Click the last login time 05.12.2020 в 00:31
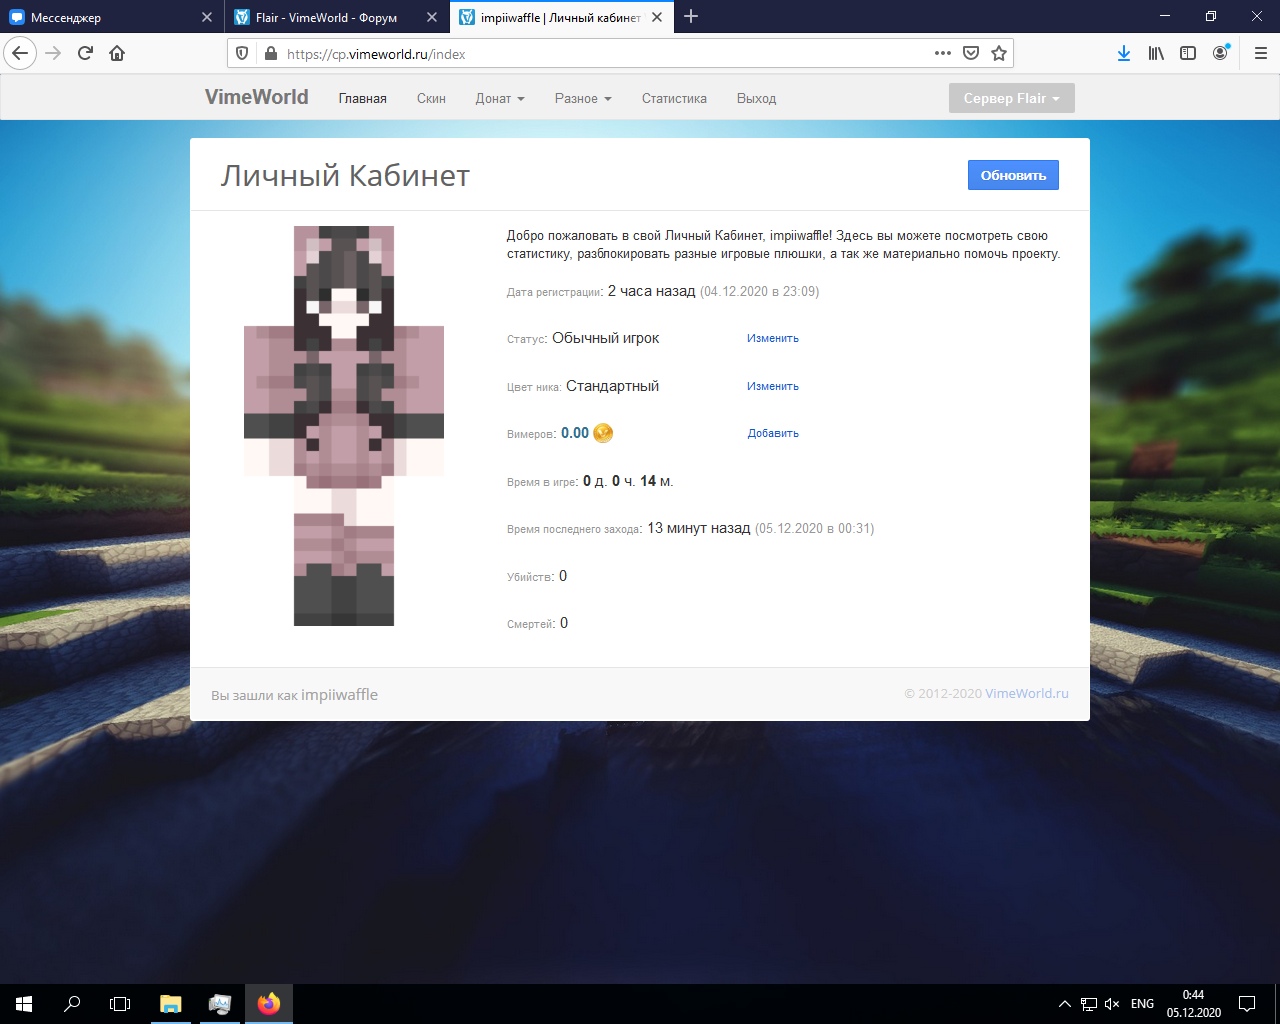 814,528
